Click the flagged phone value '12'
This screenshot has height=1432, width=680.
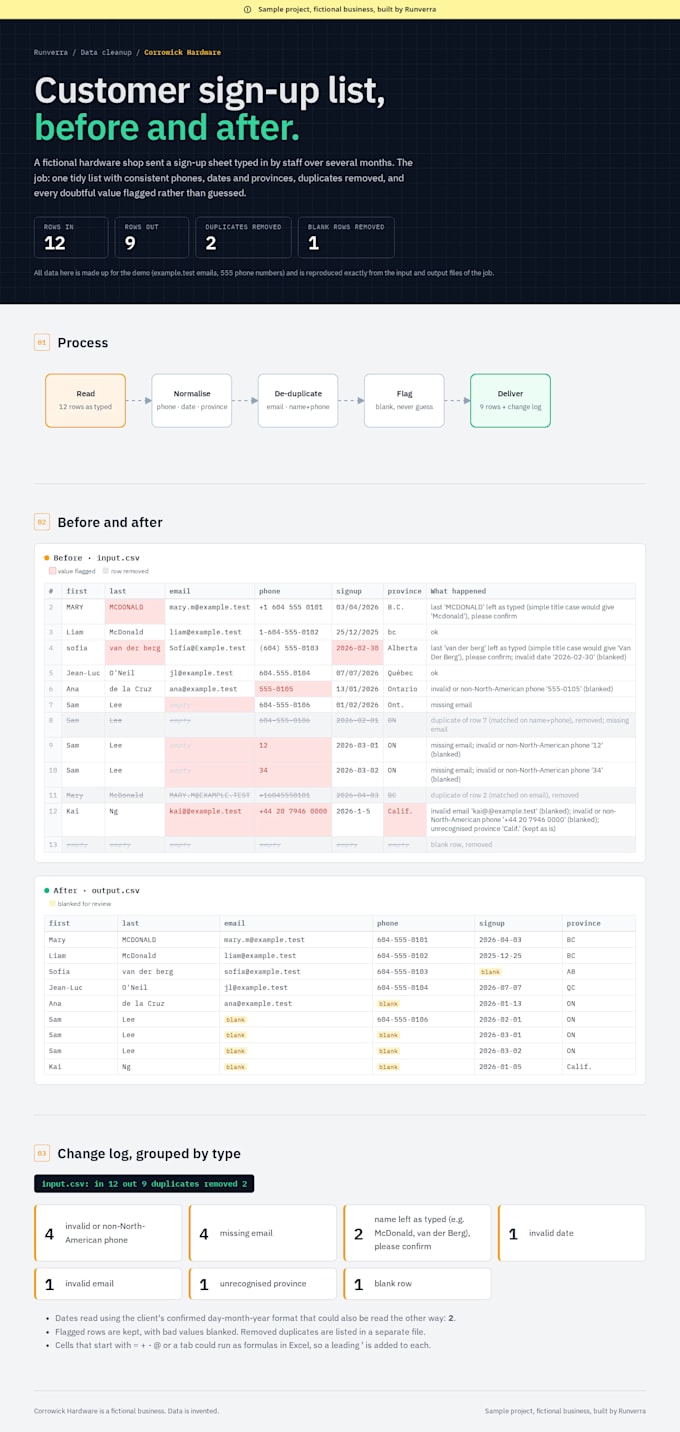click(x=294, y=750)
